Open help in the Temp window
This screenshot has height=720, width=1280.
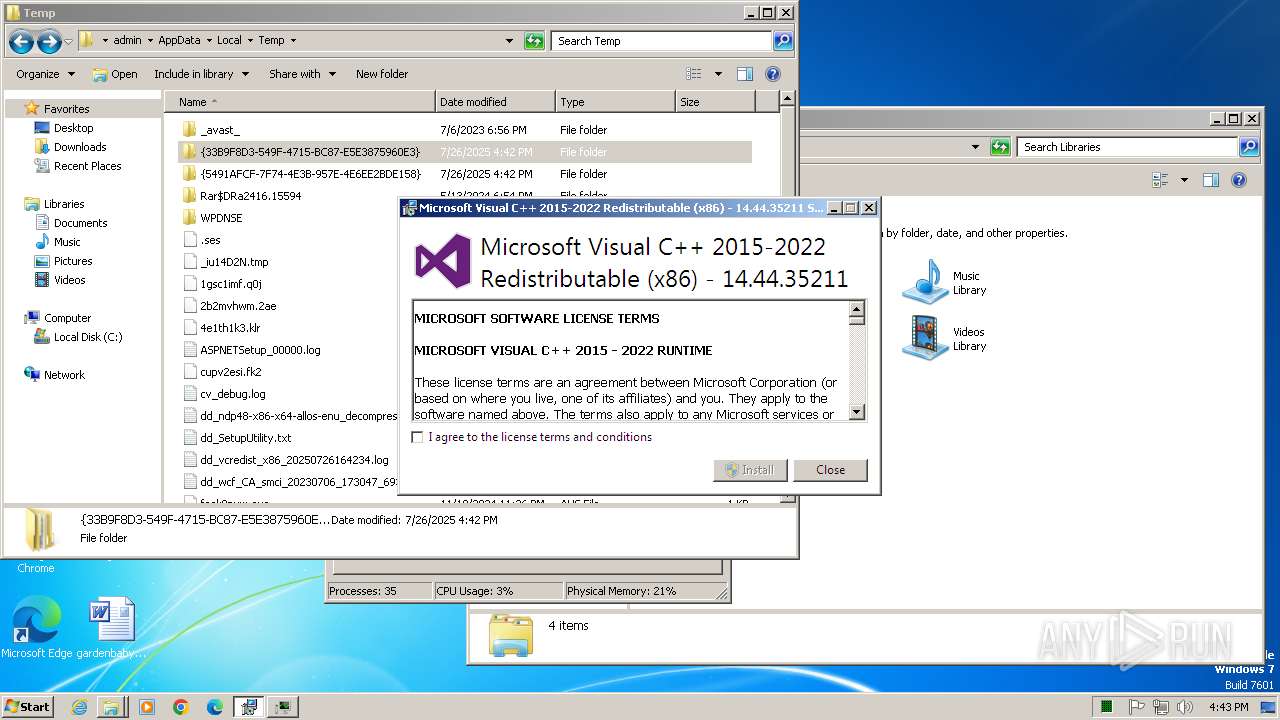772,74
